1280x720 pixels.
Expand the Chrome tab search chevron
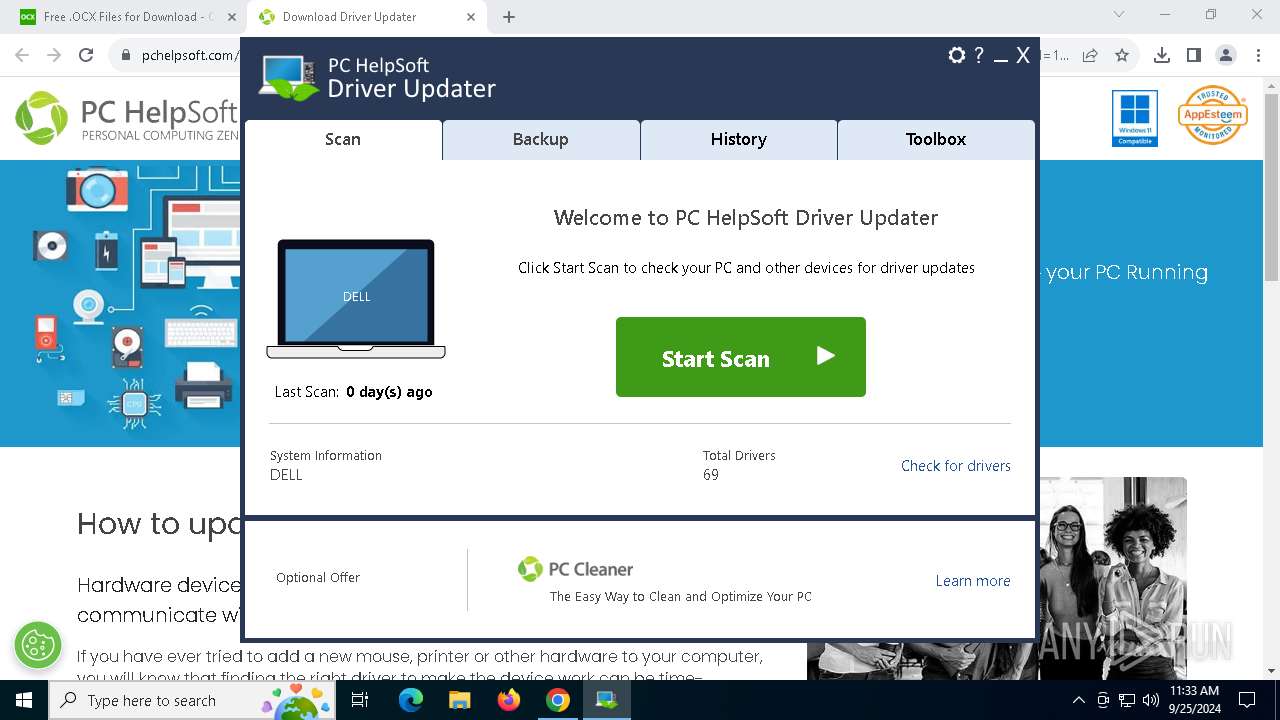[1119, 15]
